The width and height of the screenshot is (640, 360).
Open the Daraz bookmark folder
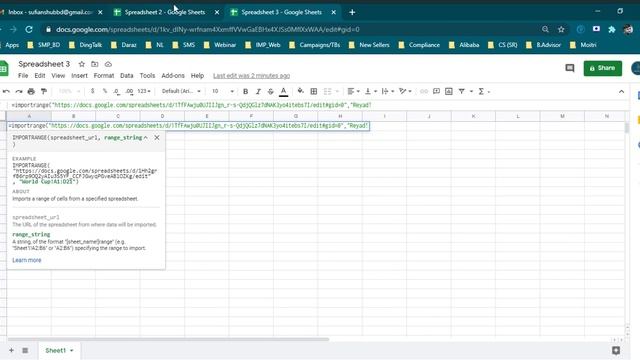click(x=124, y=45)
